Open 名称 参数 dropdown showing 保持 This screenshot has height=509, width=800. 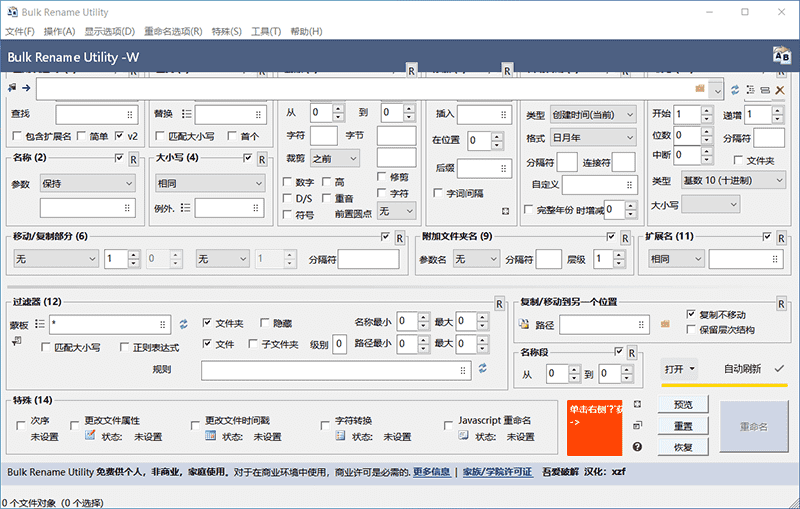tap(88, 184)
